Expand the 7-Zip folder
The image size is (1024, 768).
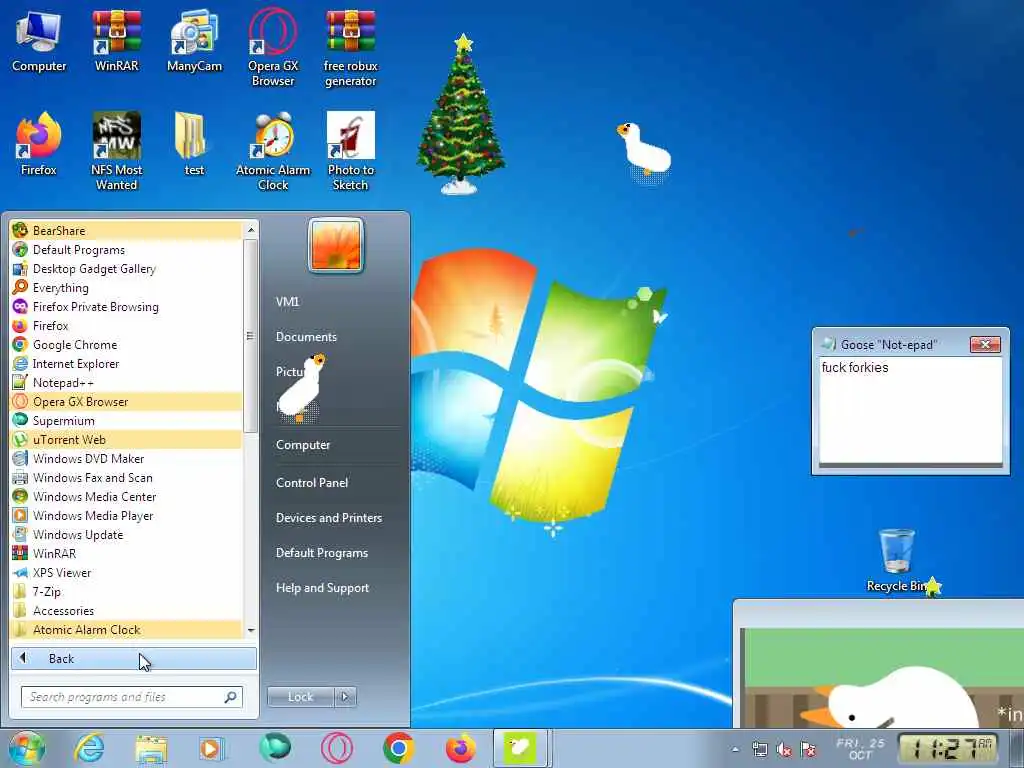tap(126, 591)
